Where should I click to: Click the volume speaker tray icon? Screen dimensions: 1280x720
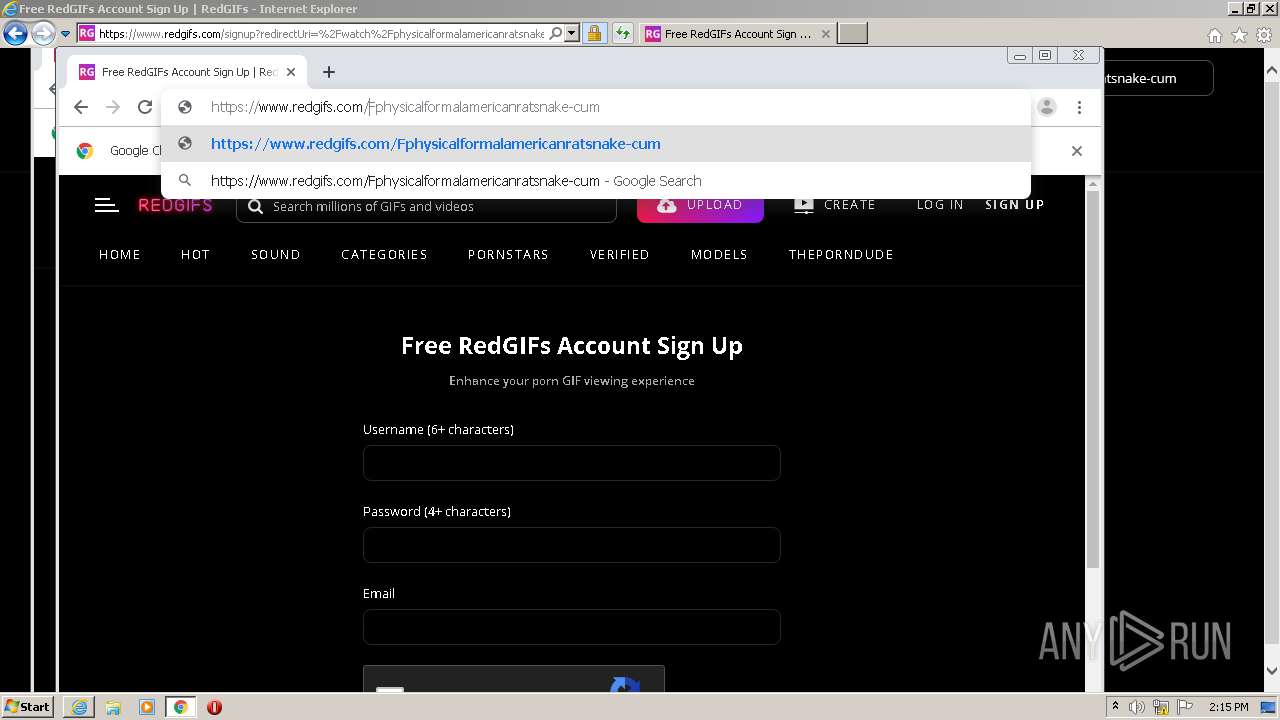pyautogui.click(x=1137, y=707)
